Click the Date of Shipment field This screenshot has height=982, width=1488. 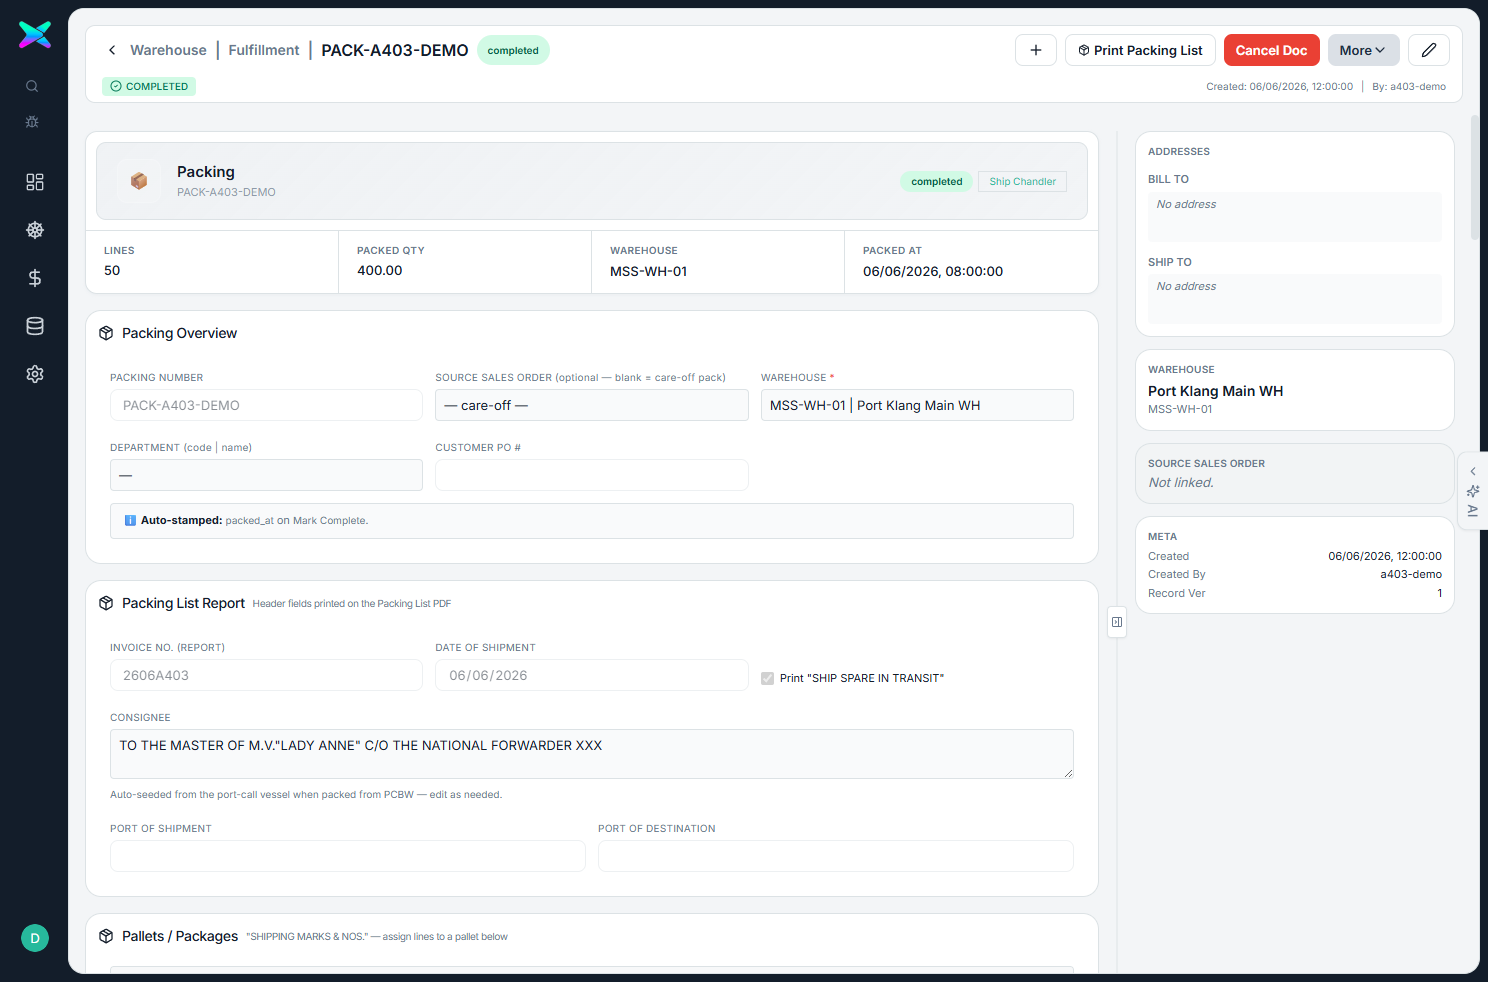pyautogui.click(x=591, y=675)
